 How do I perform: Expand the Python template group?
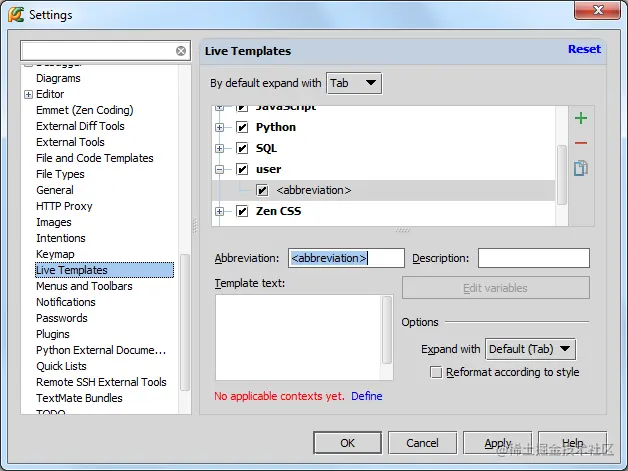[219, 127]
